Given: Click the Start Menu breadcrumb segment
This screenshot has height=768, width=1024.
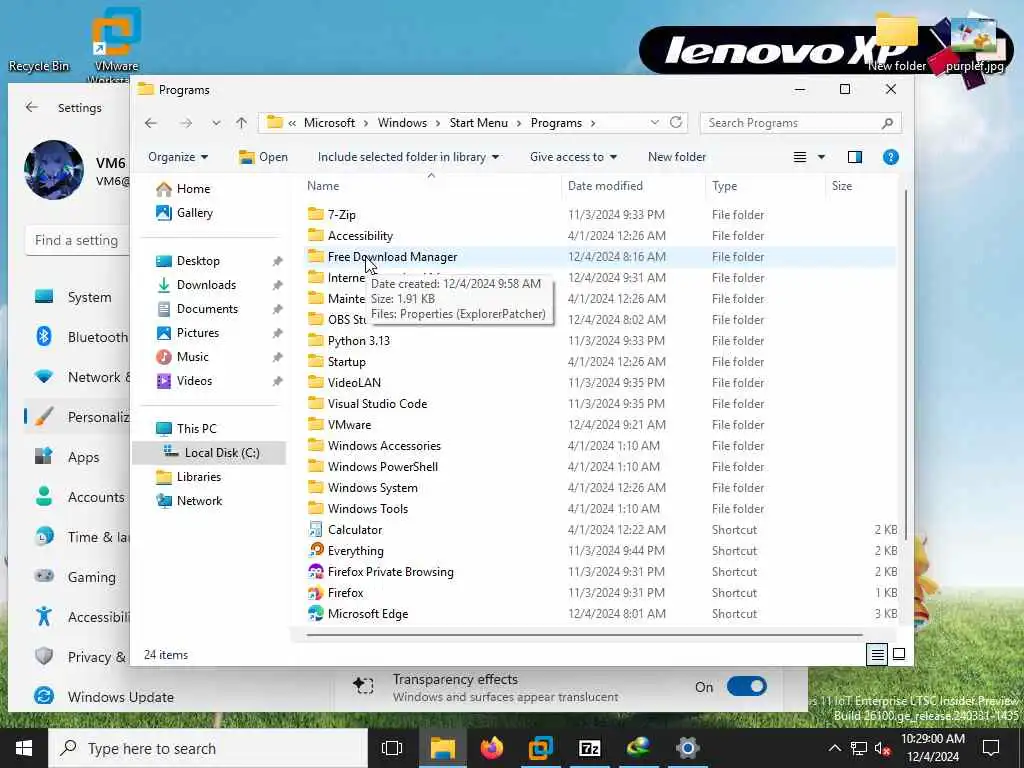Looking at the screenshot, I should click(x=478, y=123).
